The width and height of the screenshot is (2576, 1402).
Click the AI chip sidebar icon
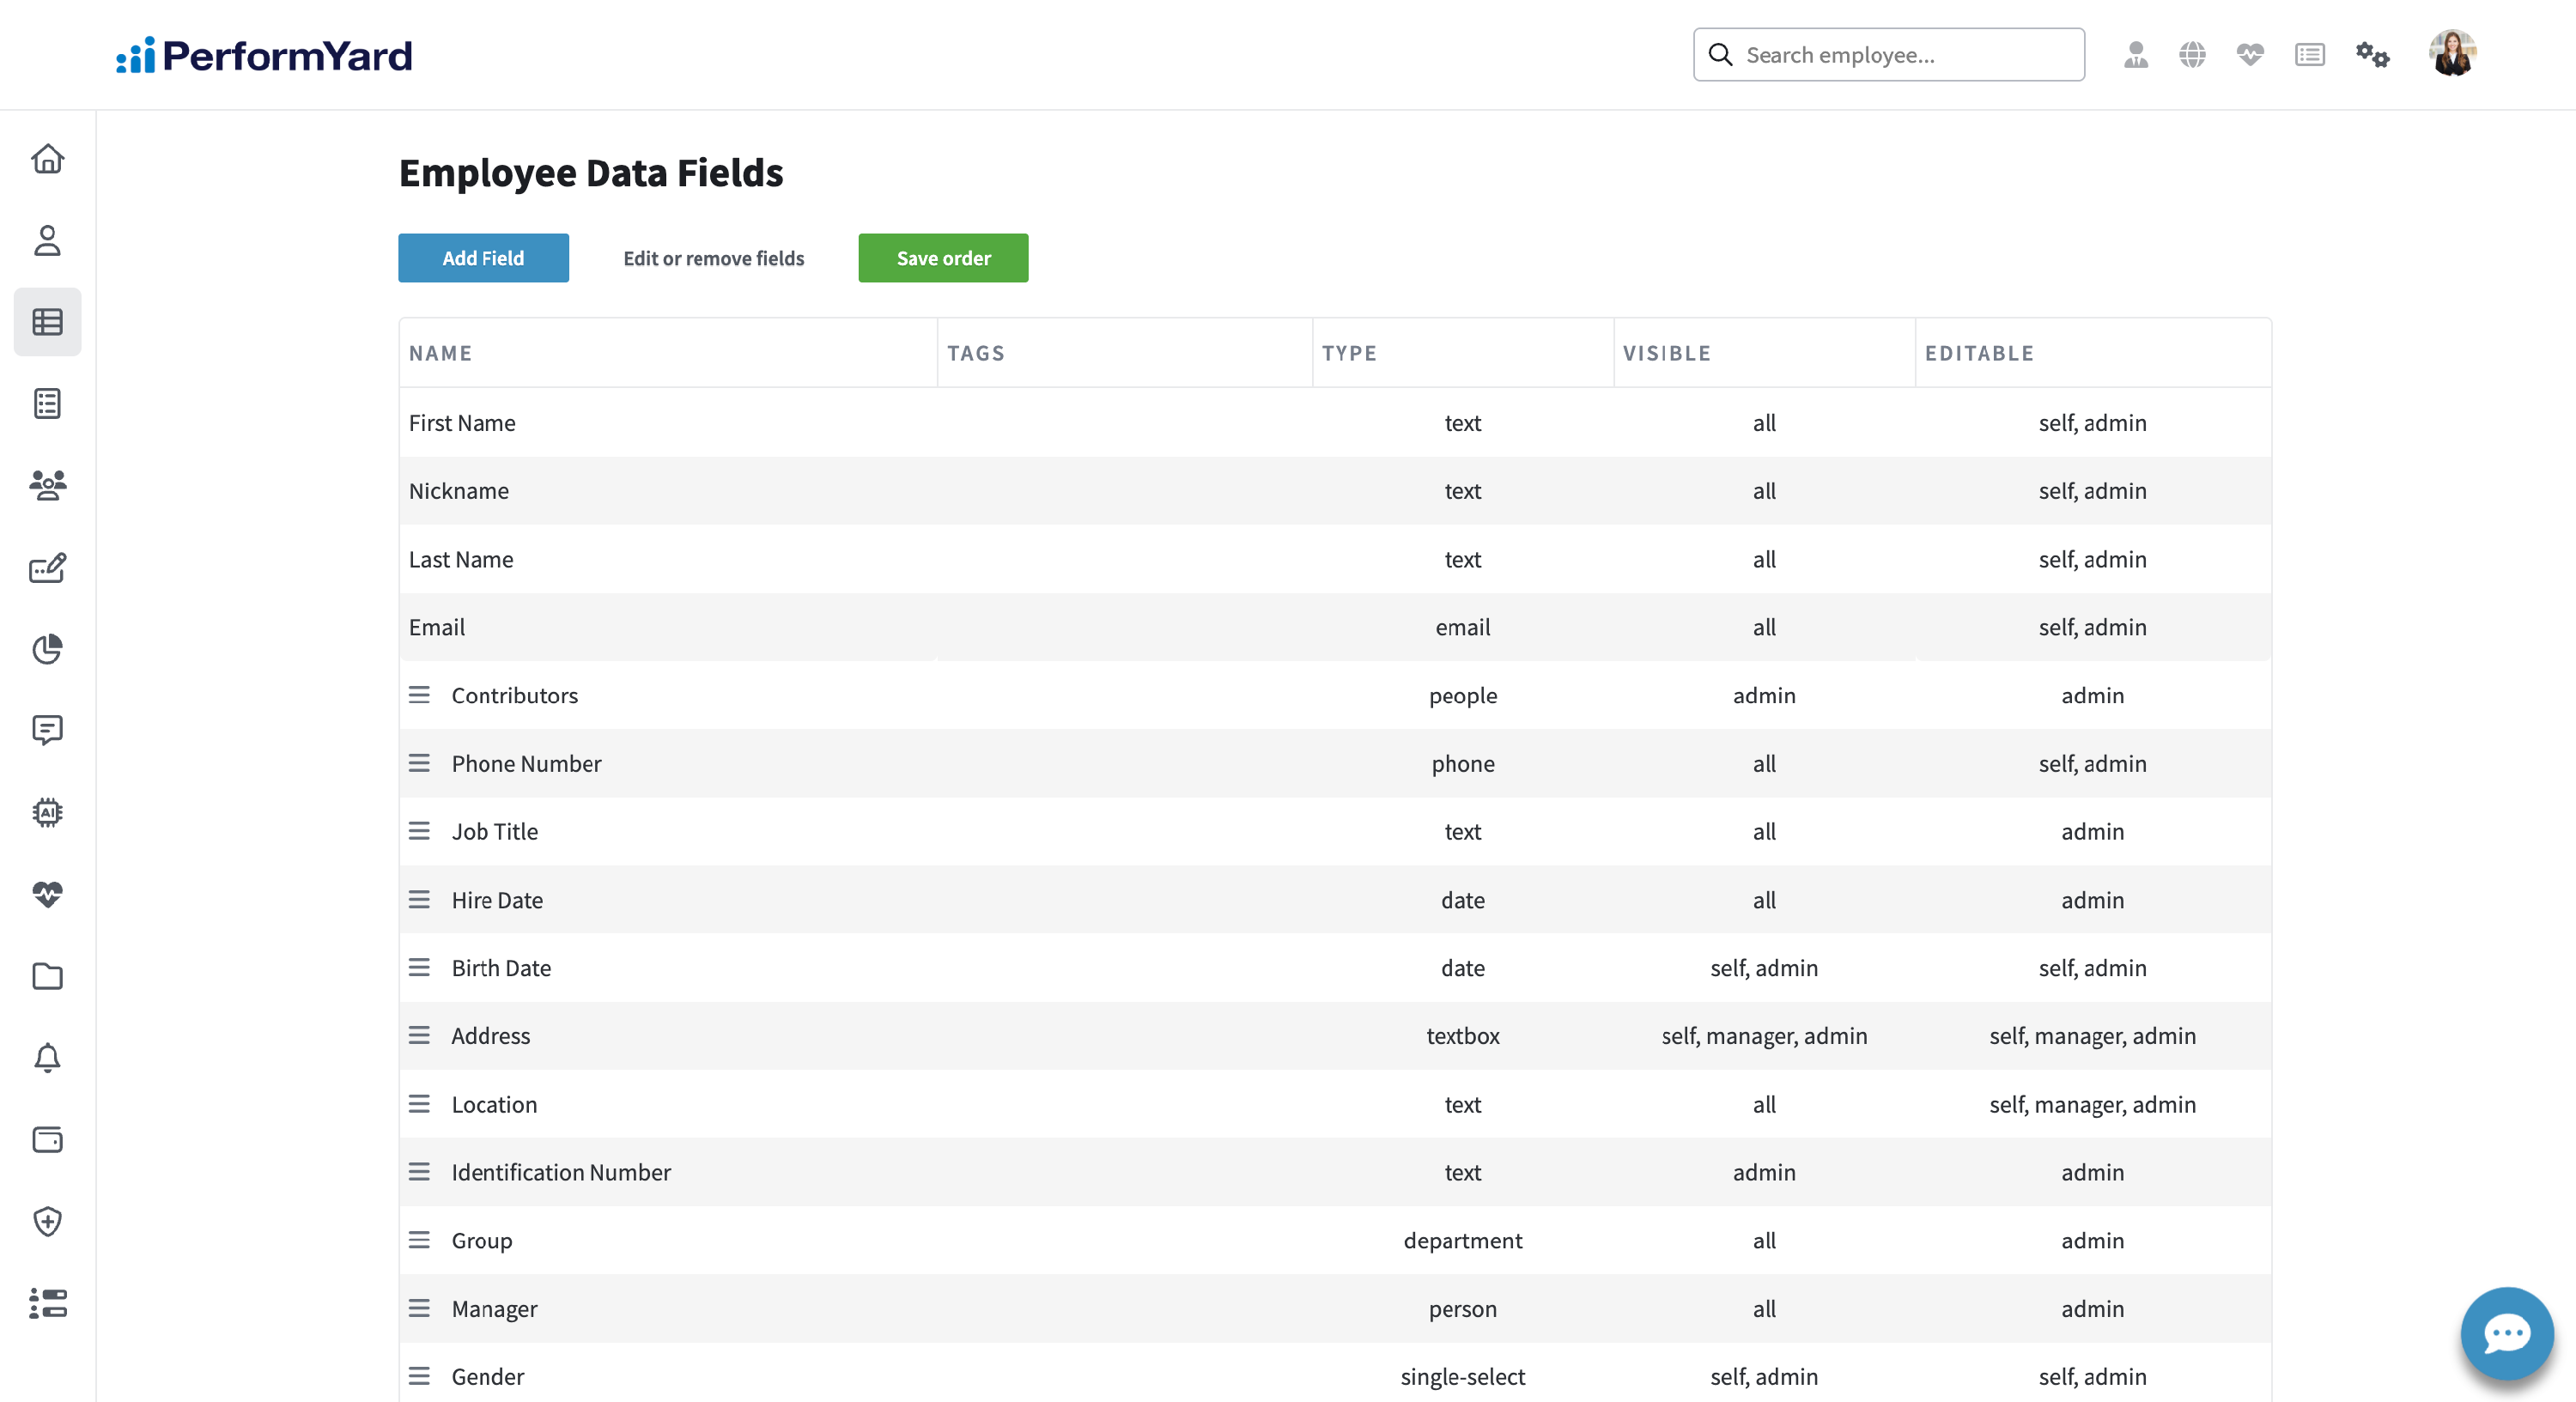click(47, 812)
